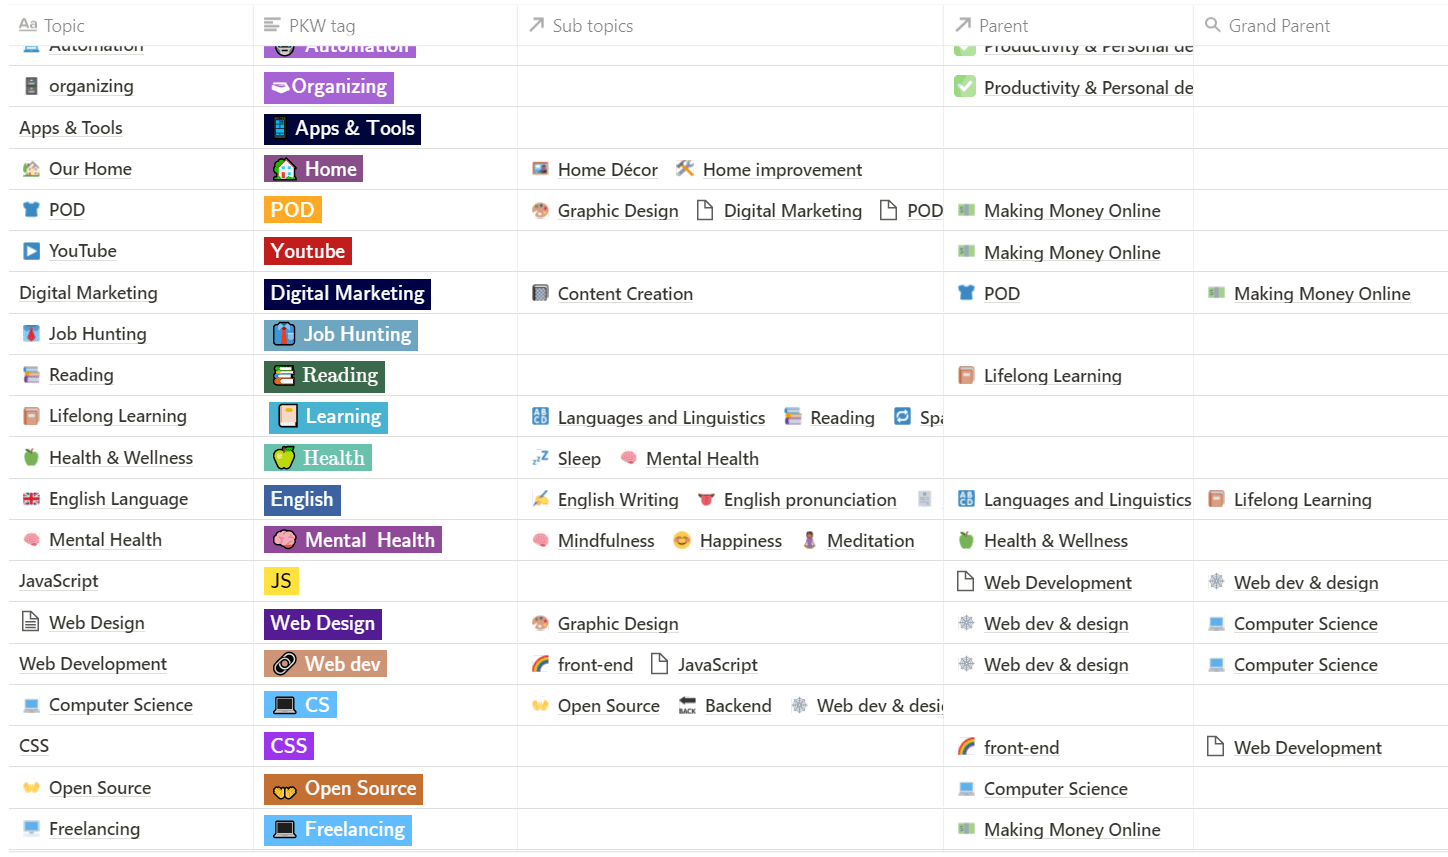The width and height of the screenshot is (1448, 857).
Task: Click the UK flag icon beside English Language
Action: [31, 498]
